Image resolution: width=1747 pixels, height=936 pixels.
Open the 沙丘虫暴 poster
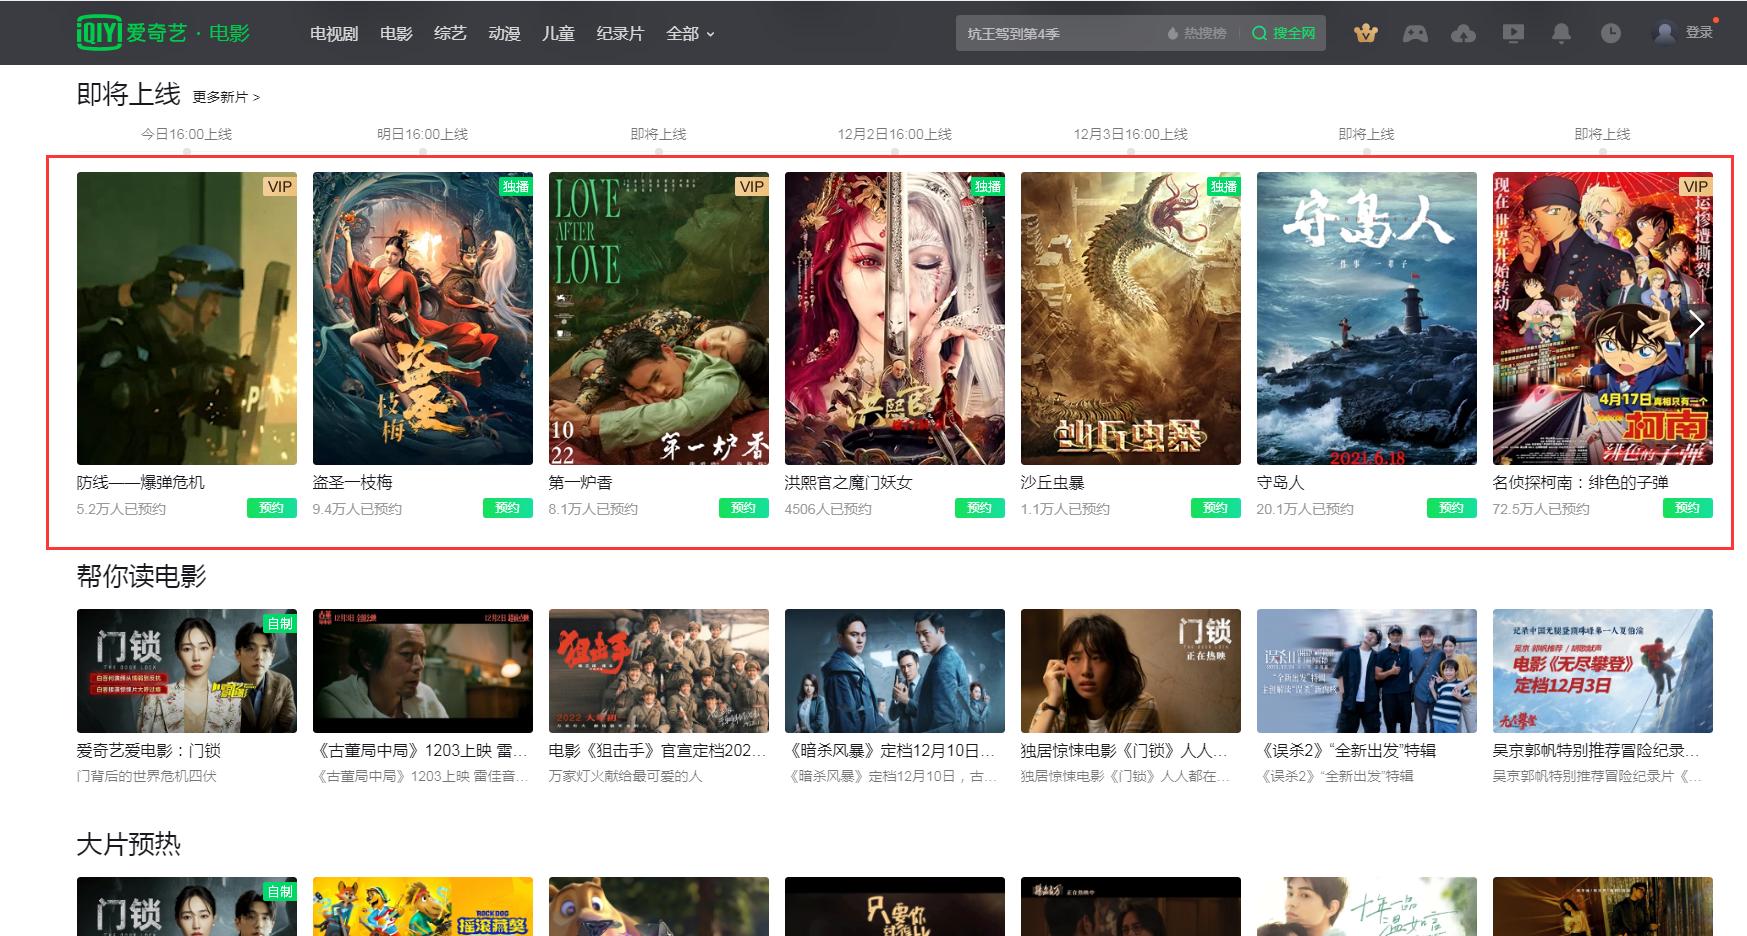pyautogui.click(x=1131, y=318)
